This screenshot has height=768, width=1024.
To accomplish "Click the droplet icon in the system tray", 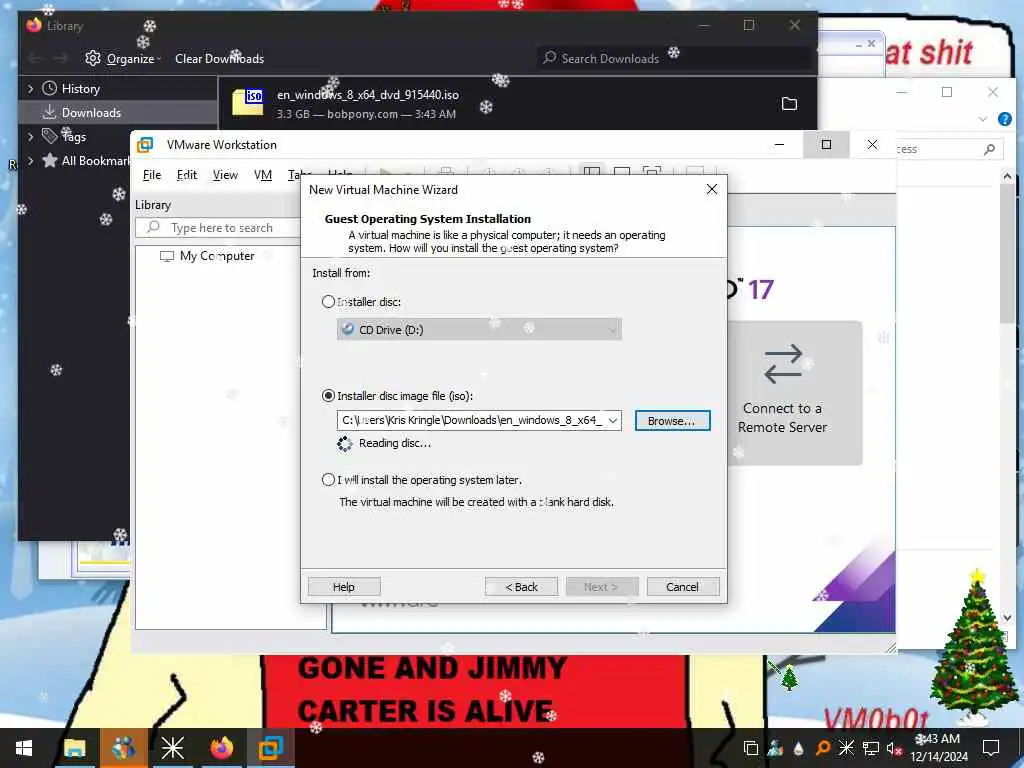I will coord(798,748).
